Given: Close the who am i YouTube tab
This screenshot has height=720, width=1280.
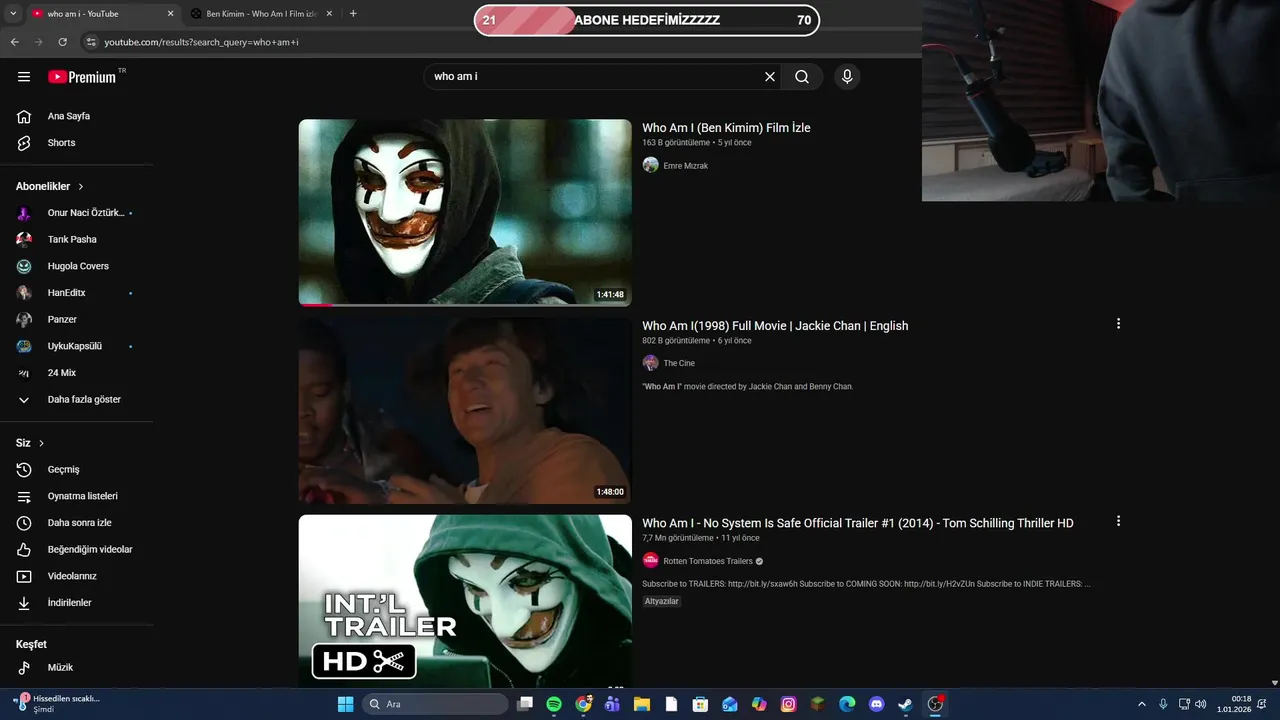Looking at the screenshot, I should click(x=170, y=14).
